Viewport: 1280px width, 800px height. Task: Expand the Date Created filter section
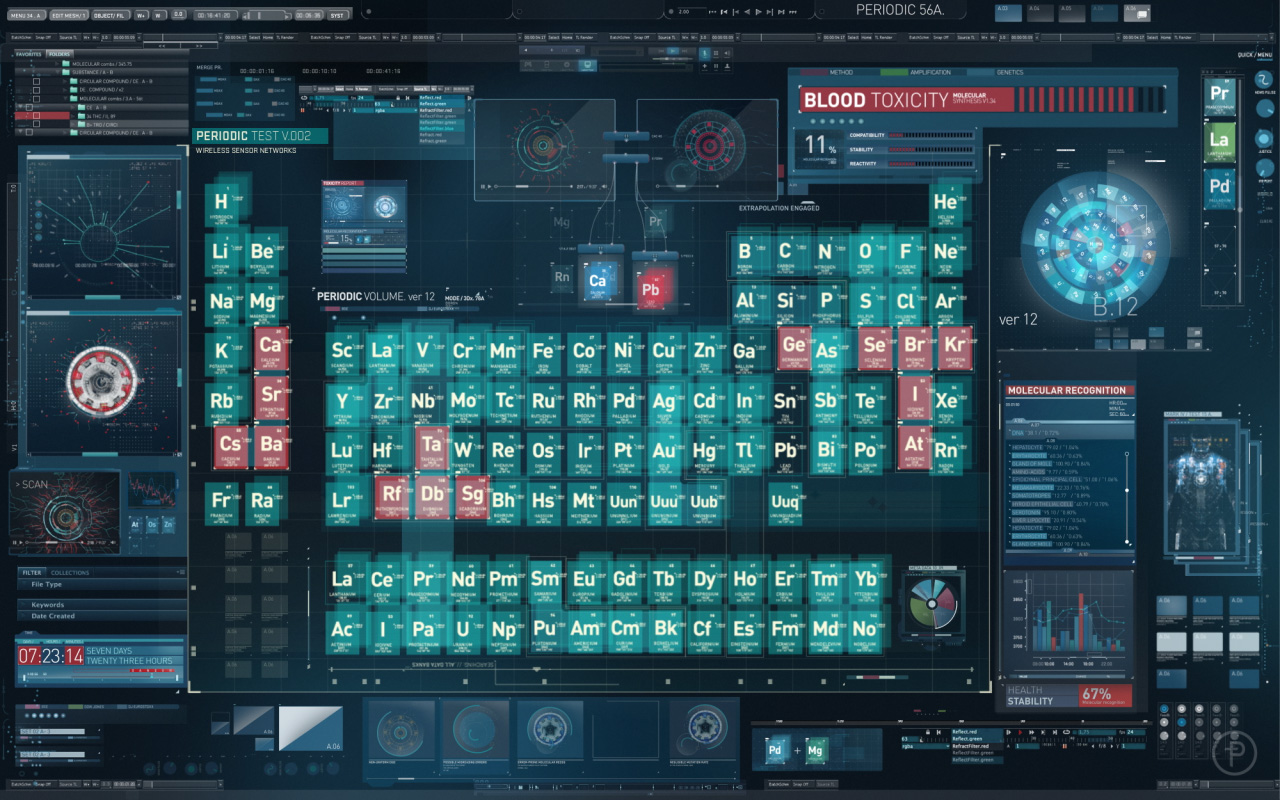(x=52, y=616)
